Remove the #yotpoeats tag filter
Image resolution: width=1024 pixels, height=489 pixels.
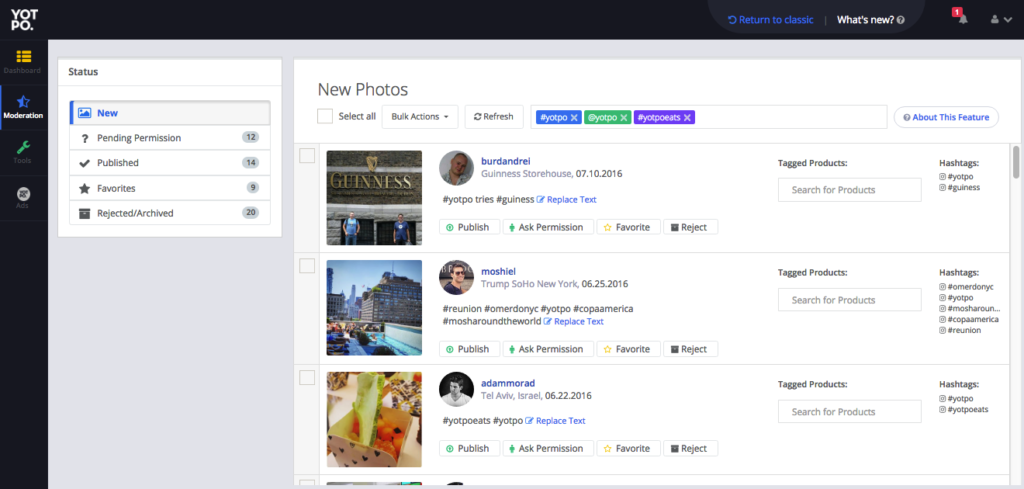point(688,117)
